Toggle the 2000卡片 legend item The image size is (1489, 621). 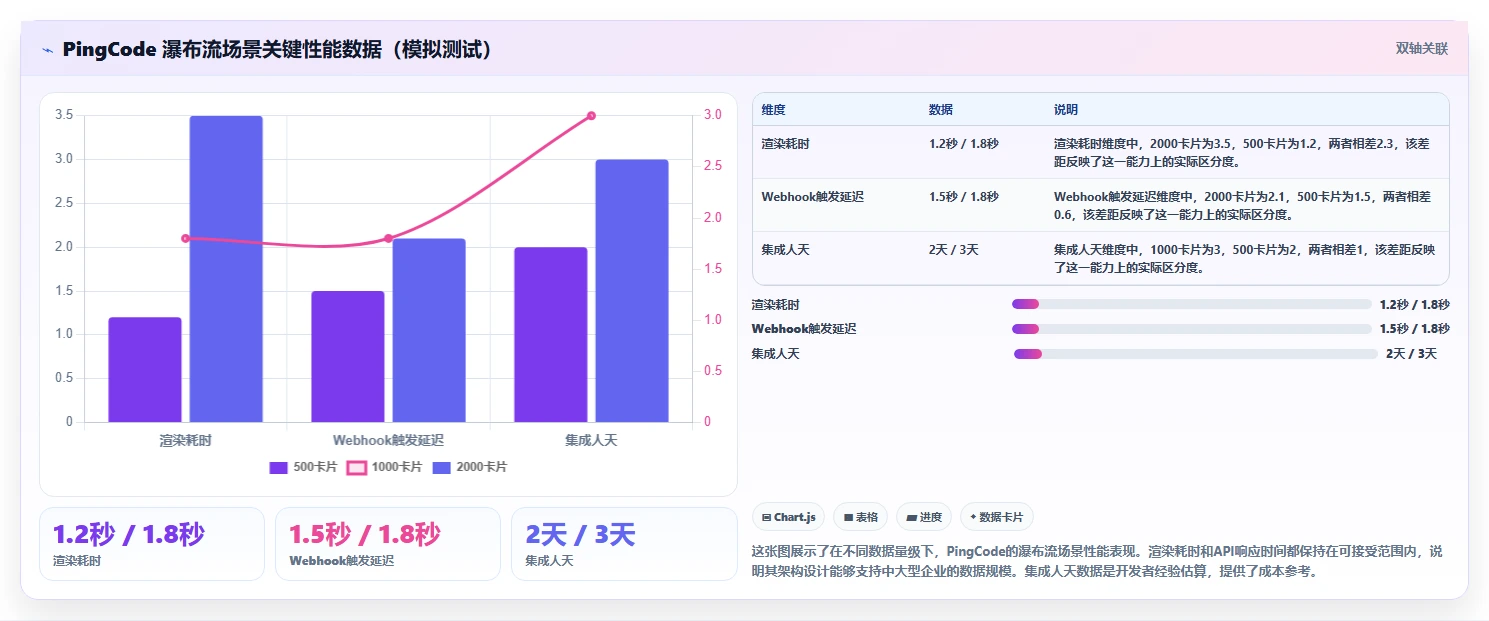(469, 467)
